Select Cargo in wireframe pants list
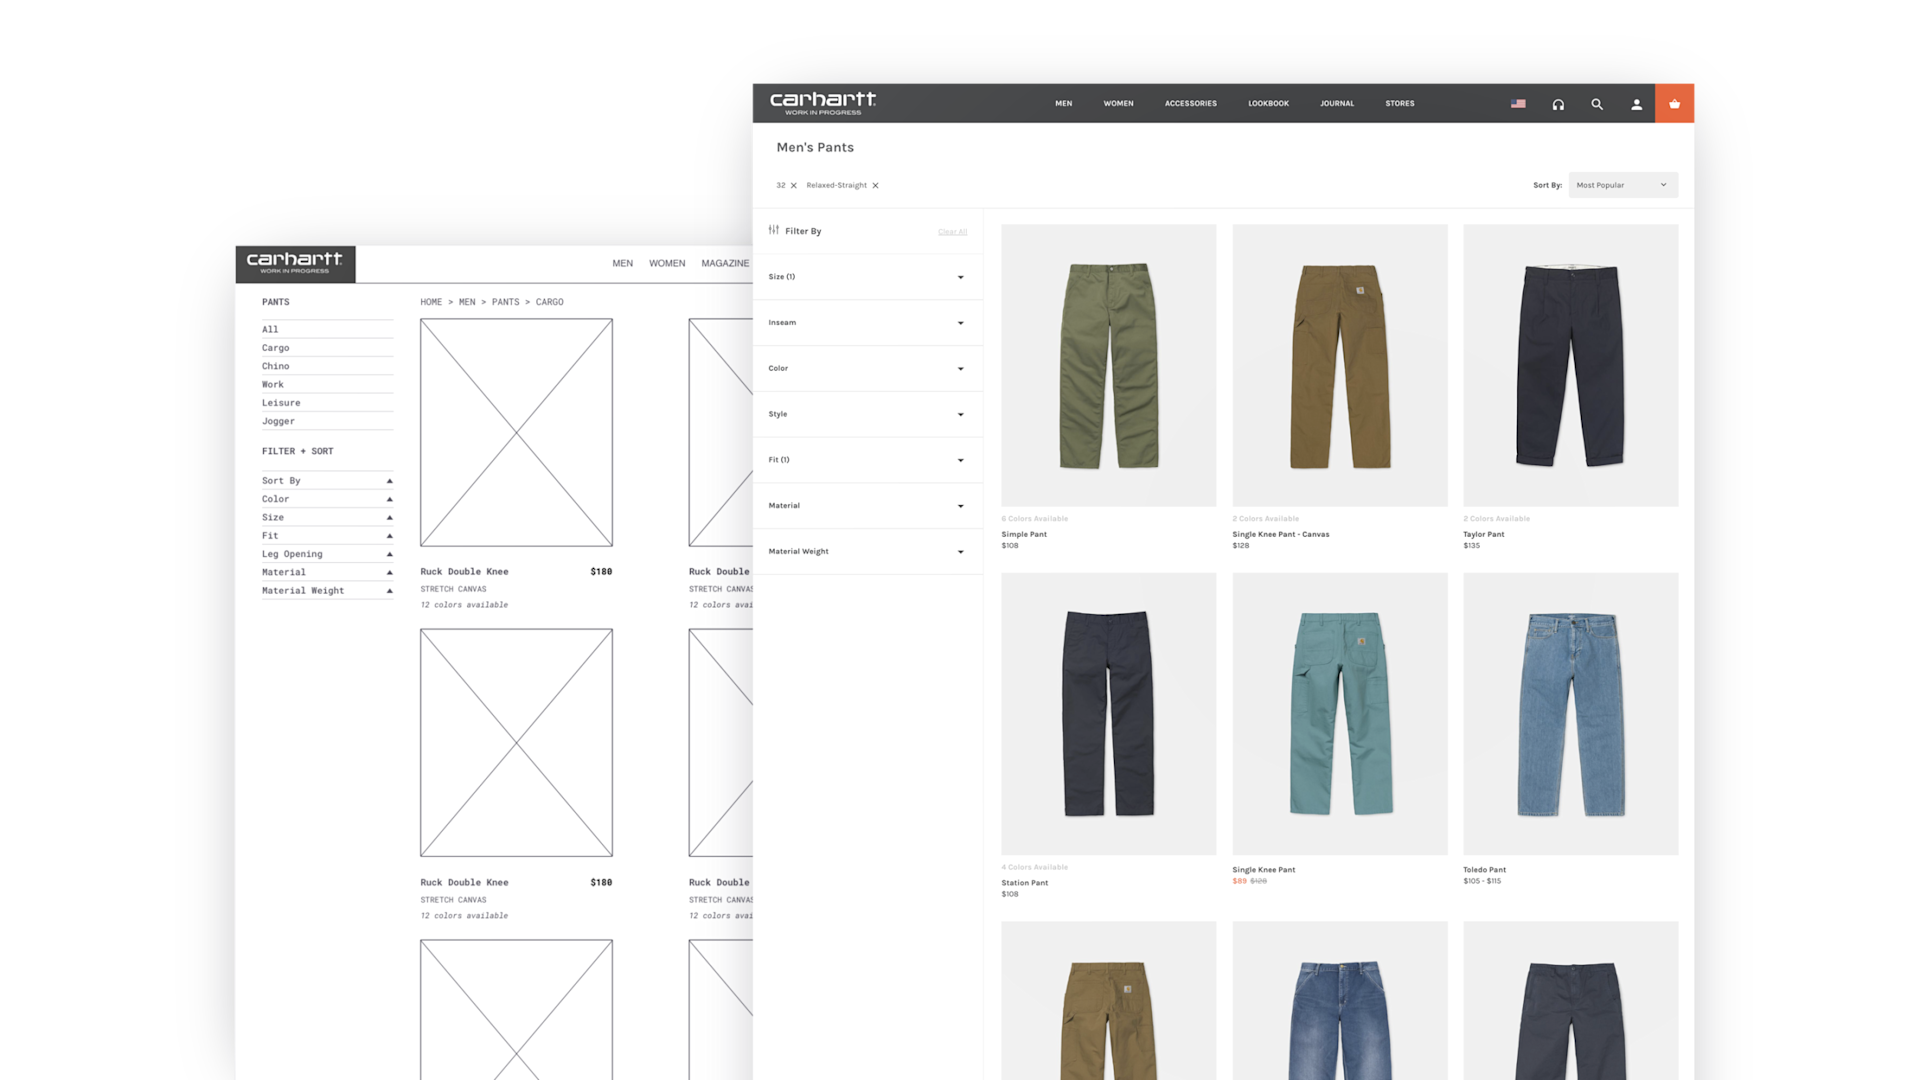1920x1080 pixels. (x=276, y=348)
